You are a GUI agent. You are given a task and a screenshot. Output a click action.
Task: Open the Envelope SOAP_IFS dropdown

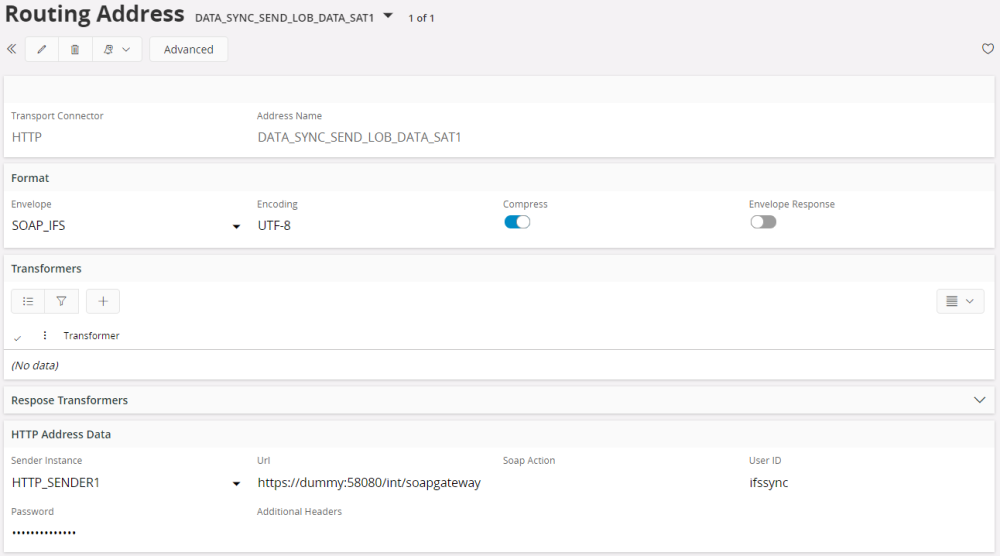[x=236, y=227]
